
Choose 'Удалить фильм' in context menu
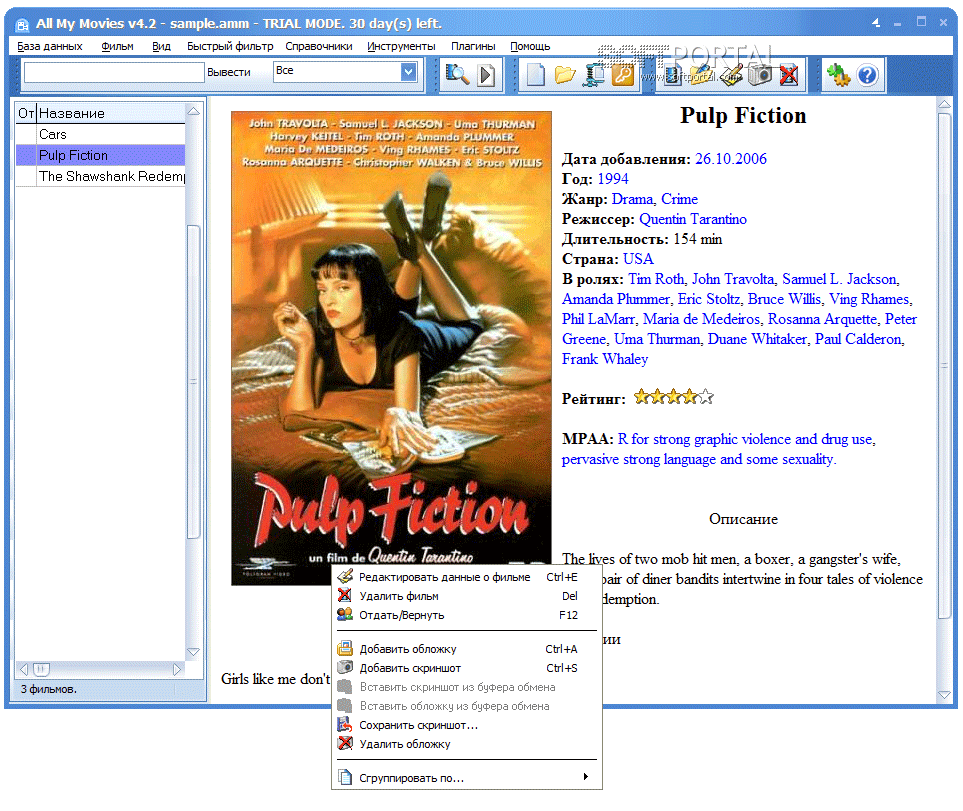pyautogui.click(x=467, y=596)
